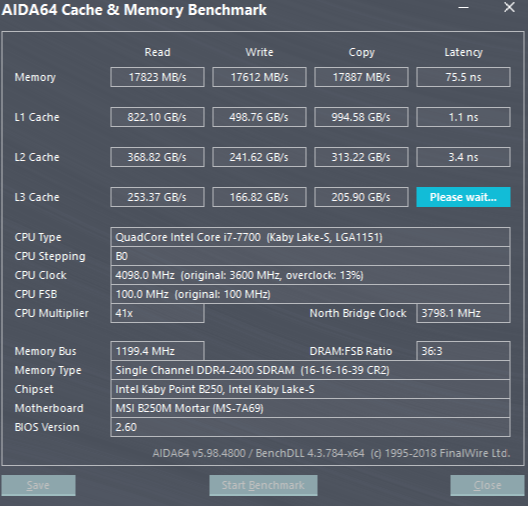Screen dimensions: 528x506
Task: Click the Close button at bottom
Action: pos(487,485)
